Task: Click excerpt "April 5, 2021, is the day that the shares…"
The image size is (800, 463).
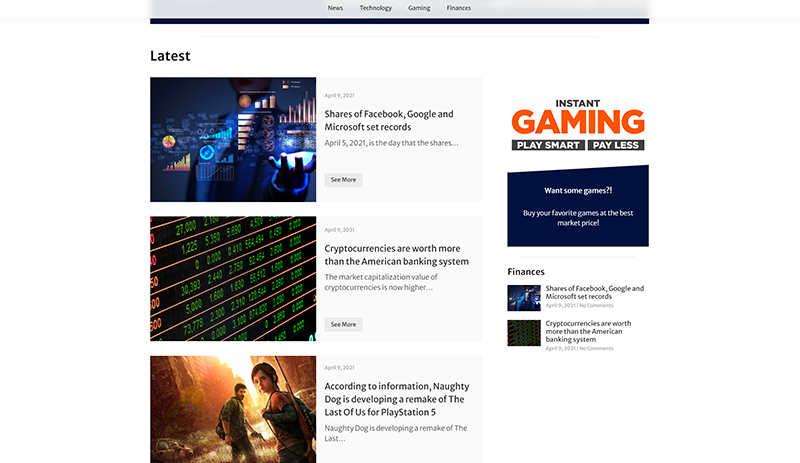Action: [x=391, y=143]
